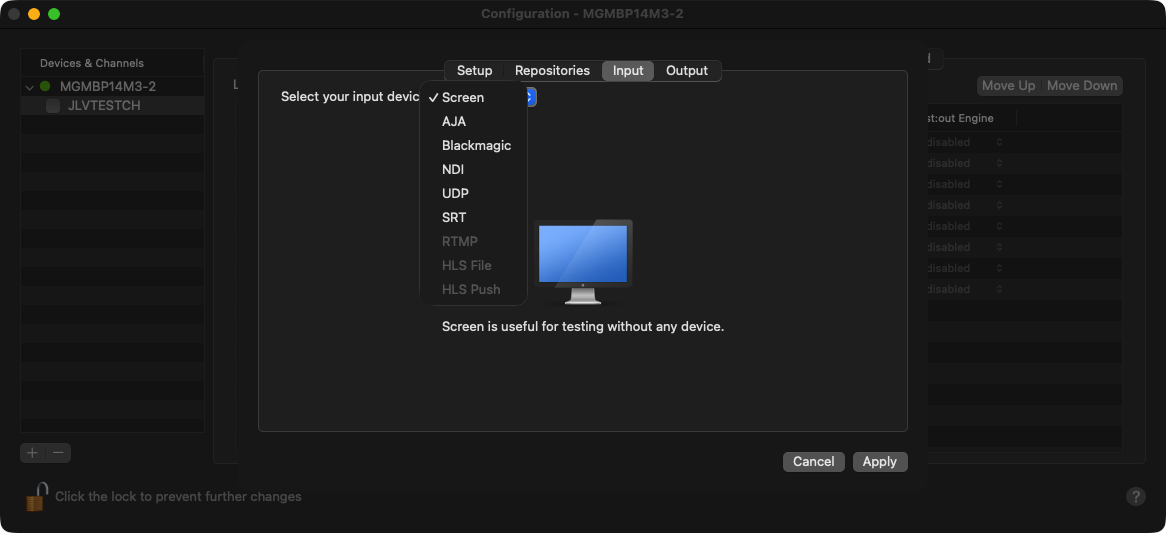
Task: Add a device with the plus button
Action: pyautogui.click(x=33, y=453)
